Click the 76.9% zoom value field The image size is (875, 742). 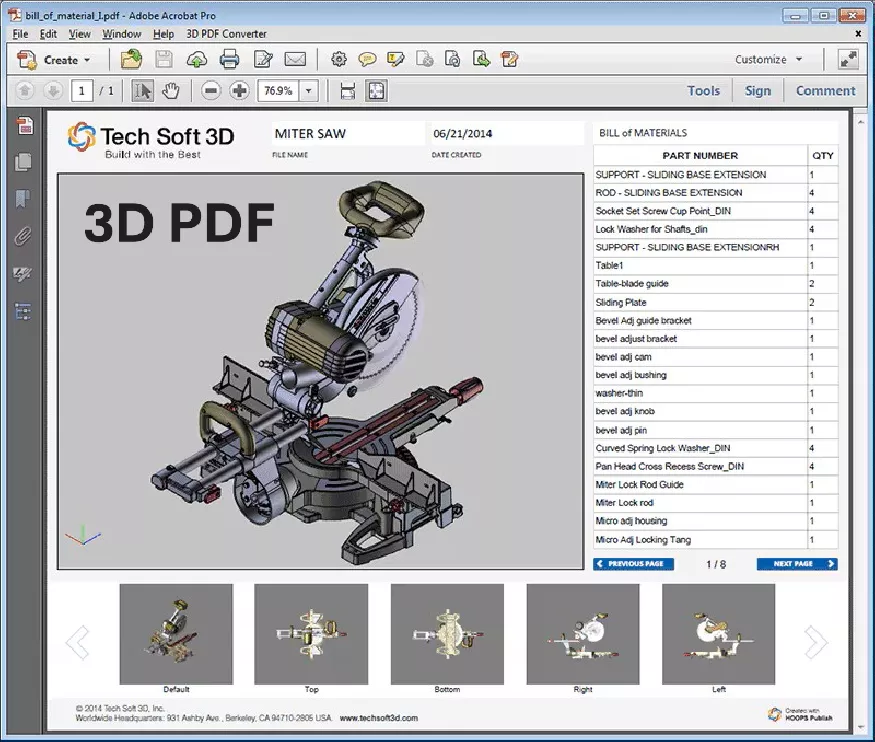point(278,91)
